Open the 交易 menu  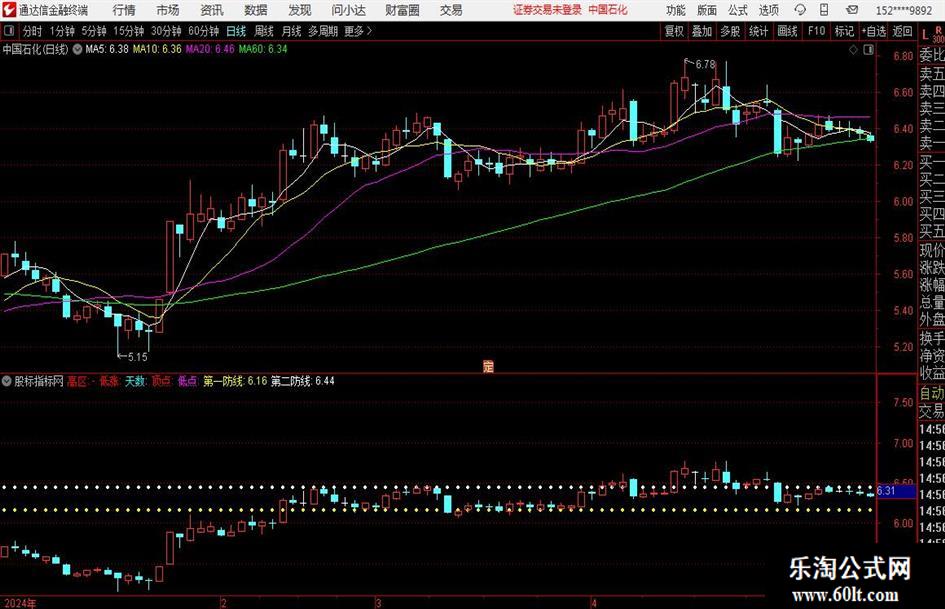click(451, 10)
